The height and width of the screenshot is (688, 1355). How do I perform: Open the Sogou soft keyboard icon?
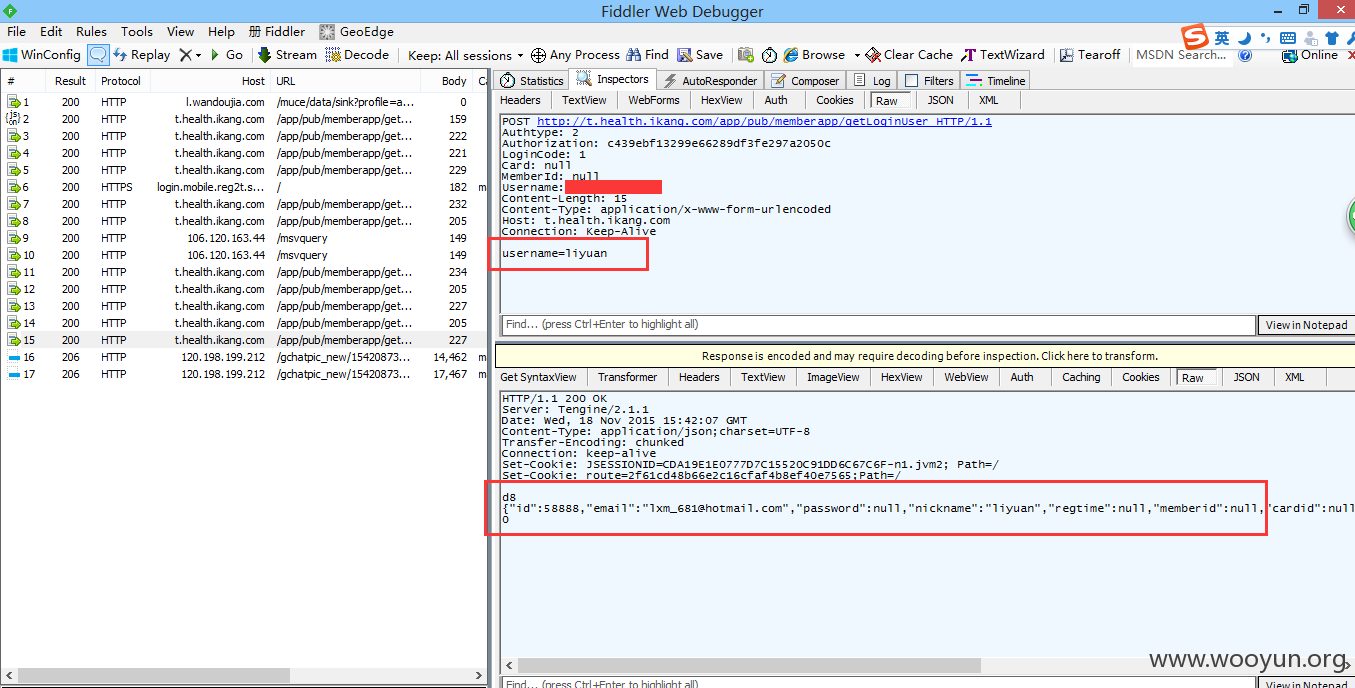pos(1288,38)
